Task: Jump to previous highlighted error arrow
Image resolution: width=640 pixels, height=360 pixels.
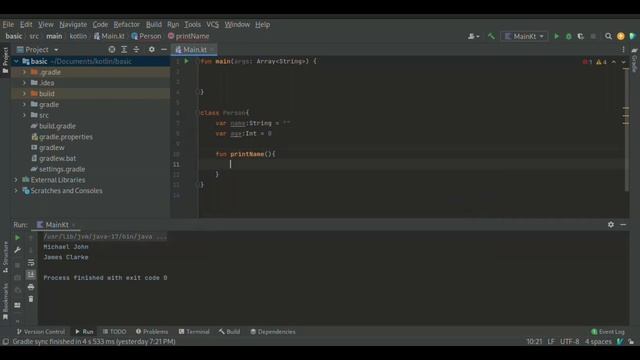Action: [613, 62]
